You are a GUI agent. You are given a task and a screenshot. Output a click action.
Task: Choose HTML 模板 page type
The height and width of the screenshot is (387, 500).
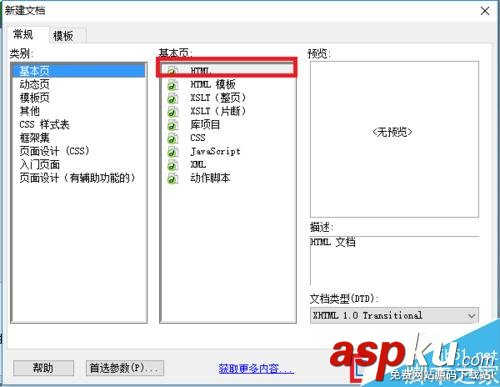click(x=213, y=84)
